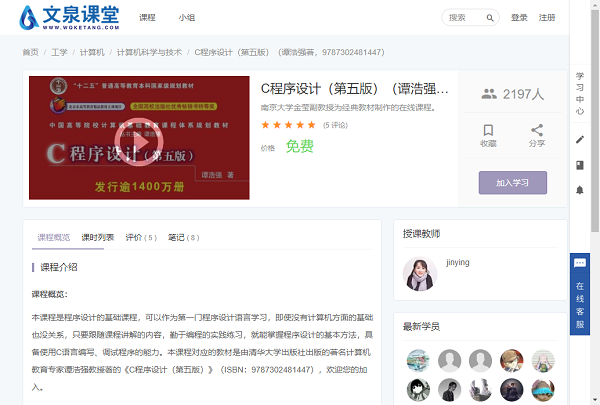This screenshot has width=600, height=405.
Task: Click the bell notification icon
Action: point(580,190)
